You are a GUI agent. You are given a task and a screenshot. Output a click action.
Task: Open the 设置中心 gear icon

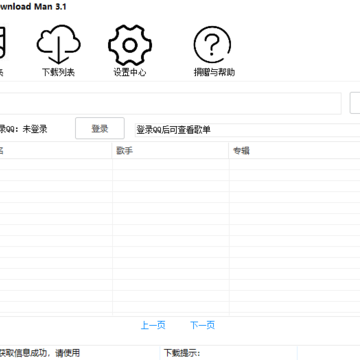(130, 45)
